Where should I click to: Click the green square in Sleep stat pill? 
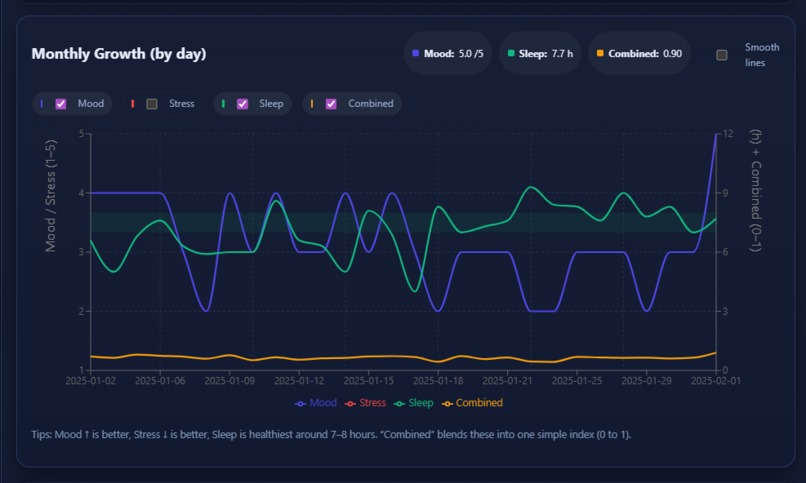point(510,53)
